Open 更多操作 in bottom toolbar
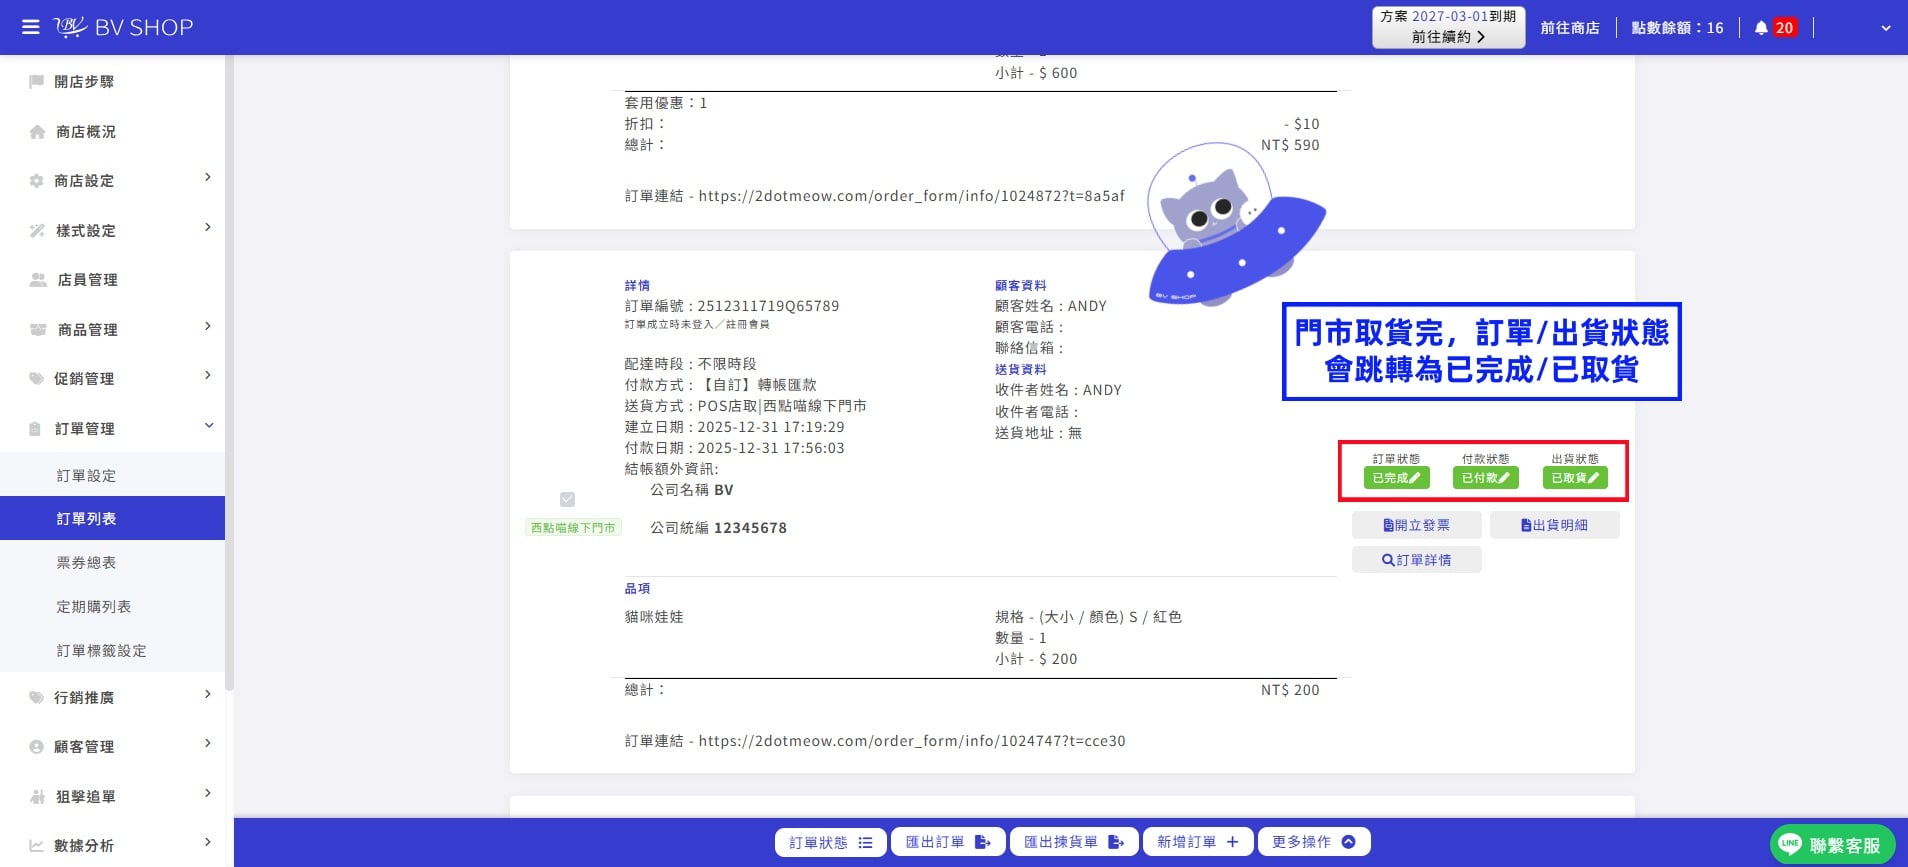 pyautogui.click(x=1313, y=842)
